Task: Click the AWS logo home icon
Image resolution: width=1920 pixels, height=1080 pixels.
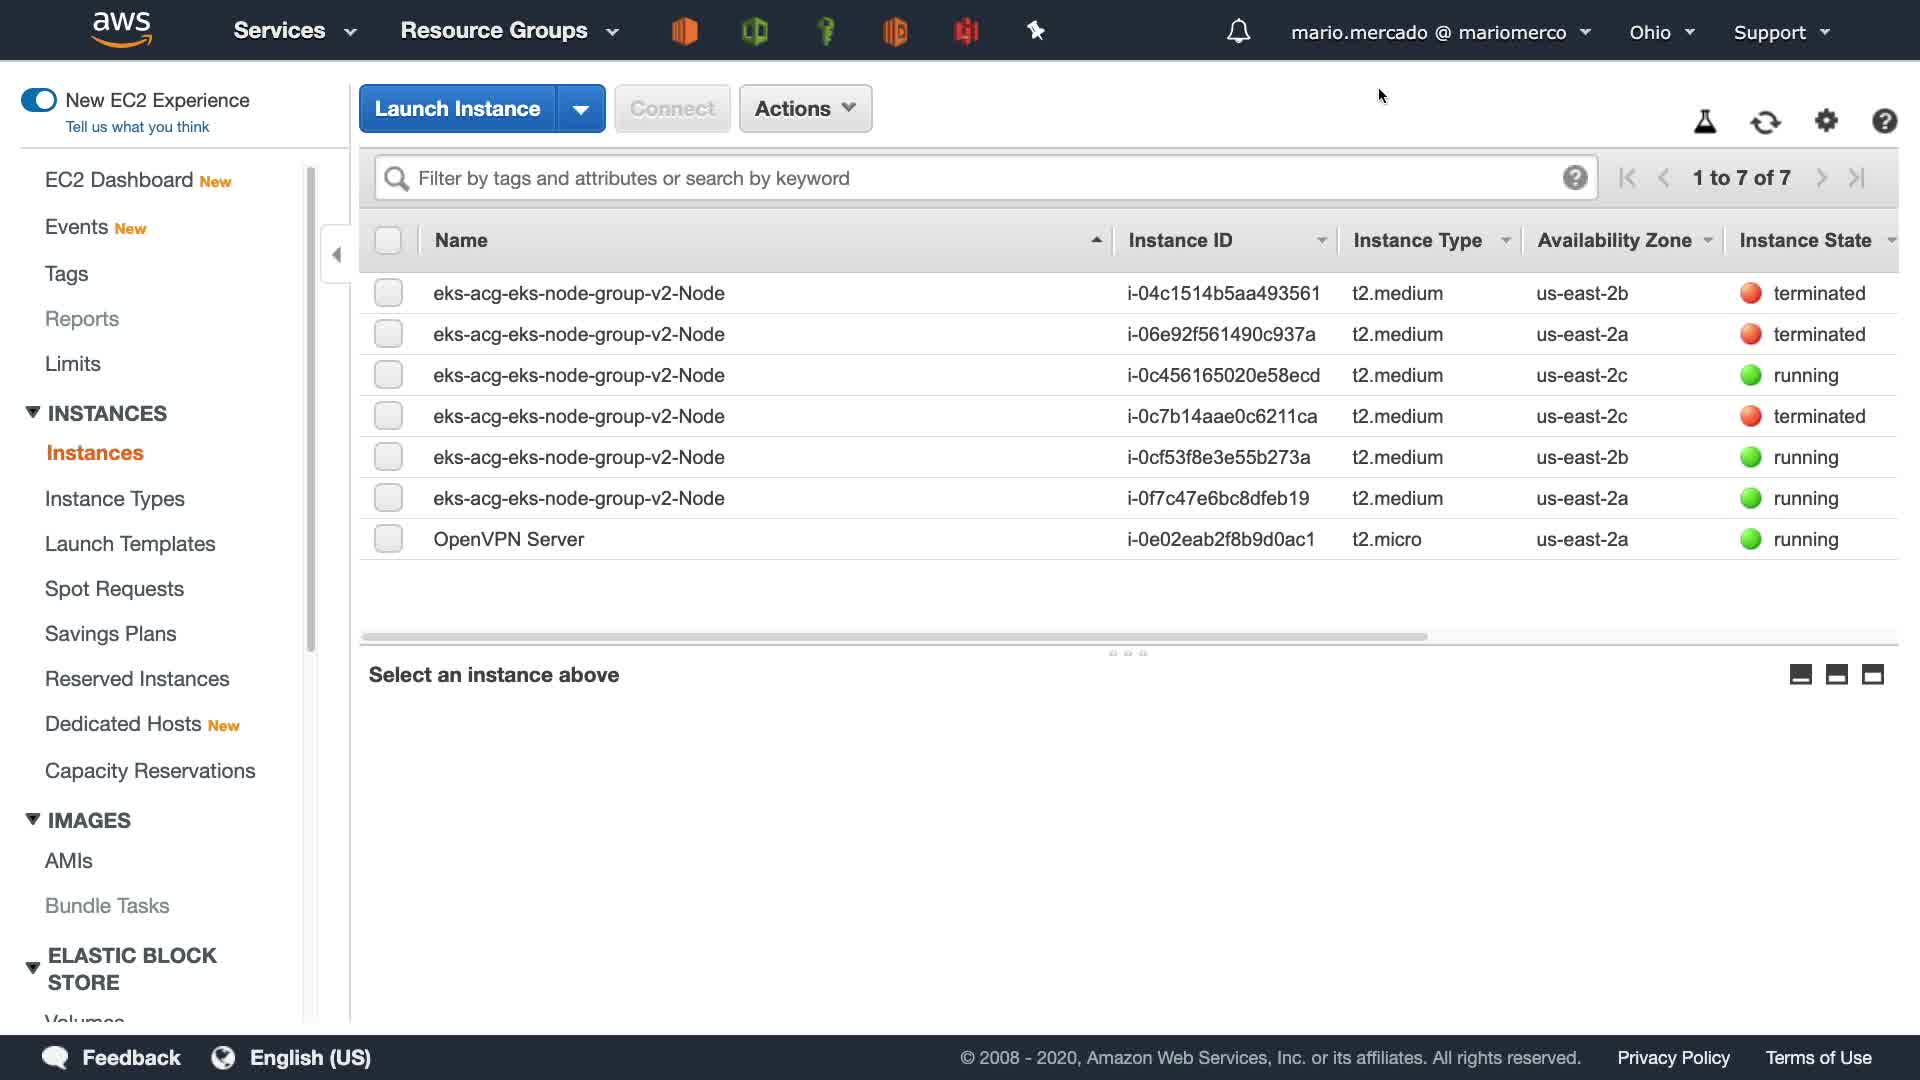Action: pos(121,30)
